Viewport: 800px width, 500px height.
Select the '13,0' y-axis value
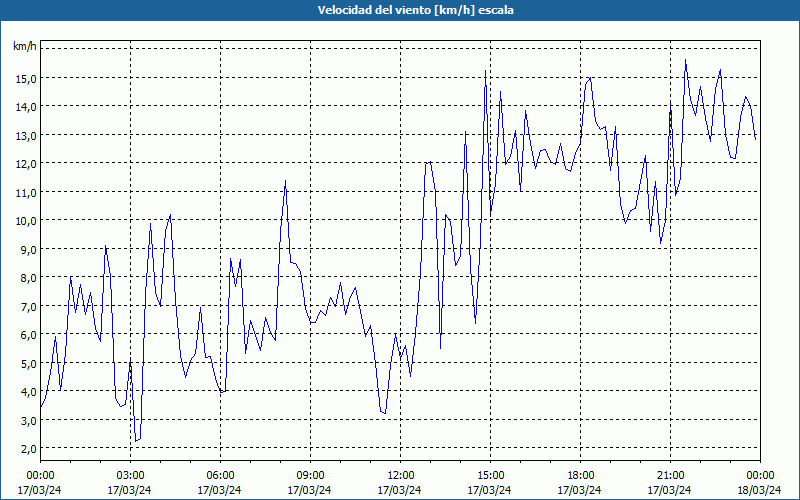pos(26,135)
